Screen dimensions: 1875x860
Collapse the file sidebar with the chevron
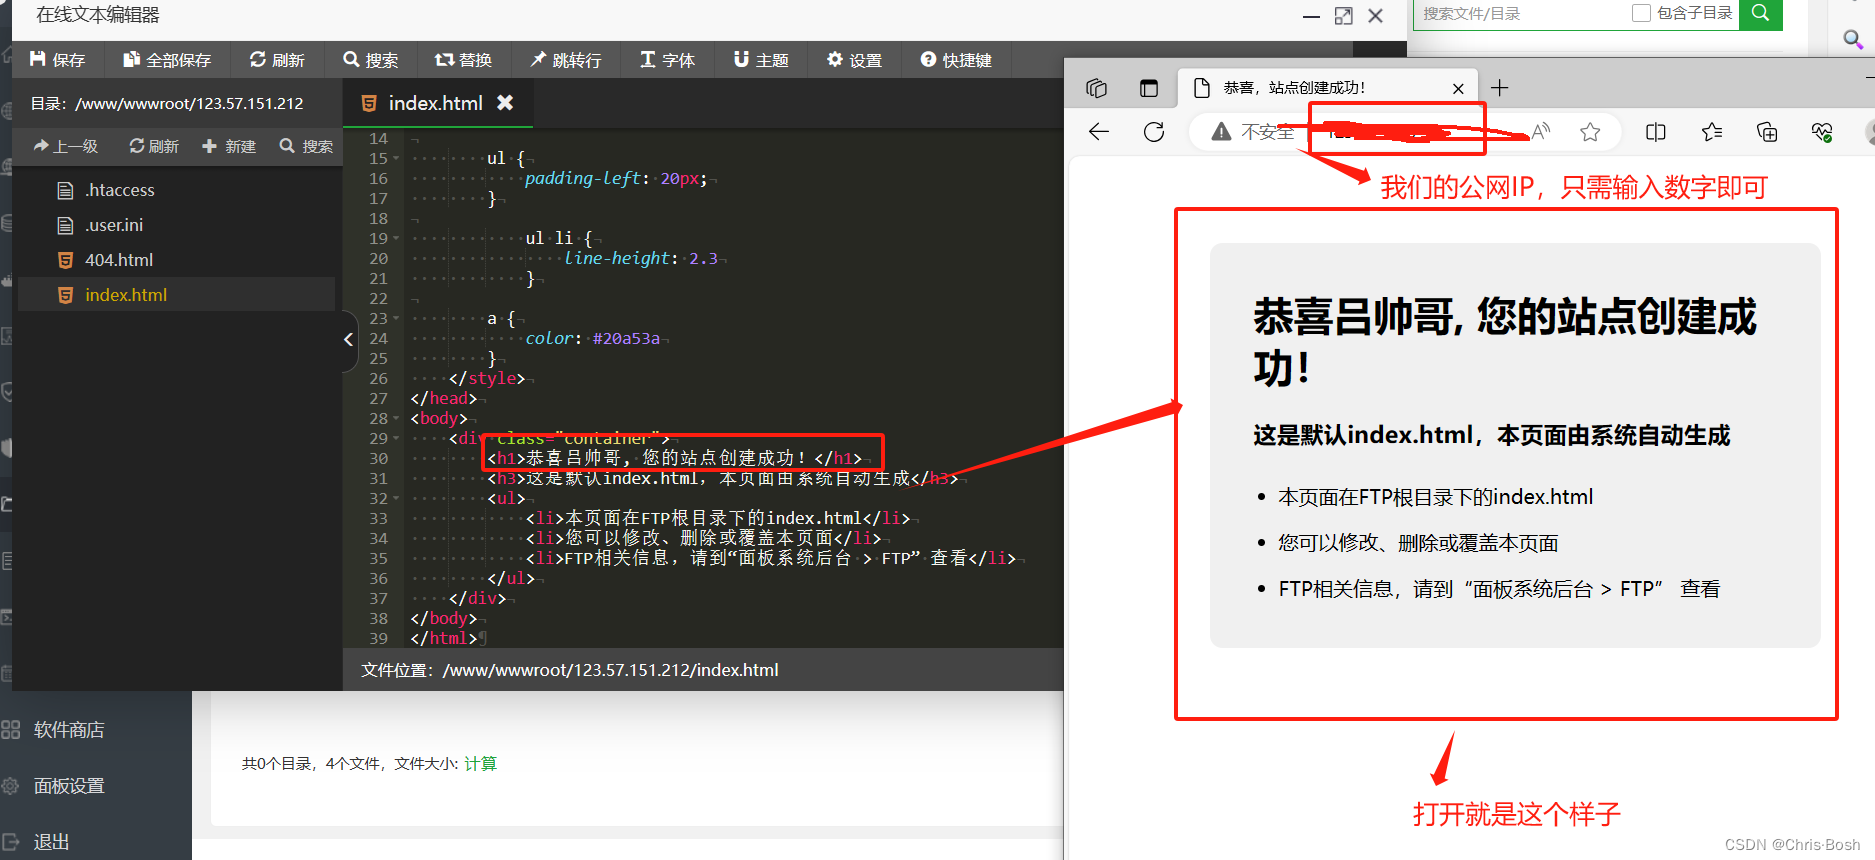pos(348,340)
